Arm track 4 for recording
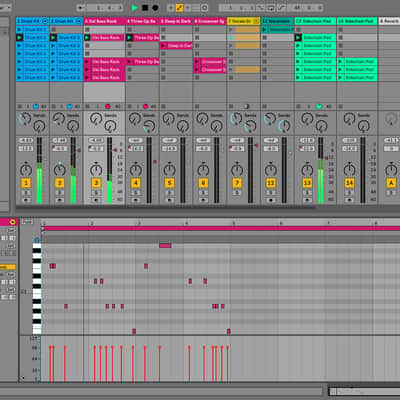Image resolution: width=400 pixels, height=400 pixels. click(x=136, y=200)
